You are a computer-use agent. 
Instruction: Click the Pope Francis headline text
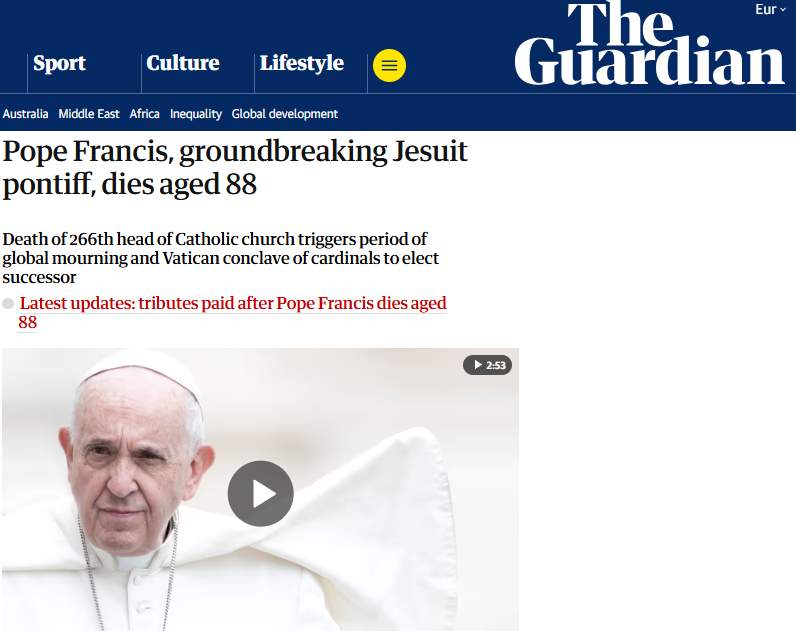(x=235, y=168)
